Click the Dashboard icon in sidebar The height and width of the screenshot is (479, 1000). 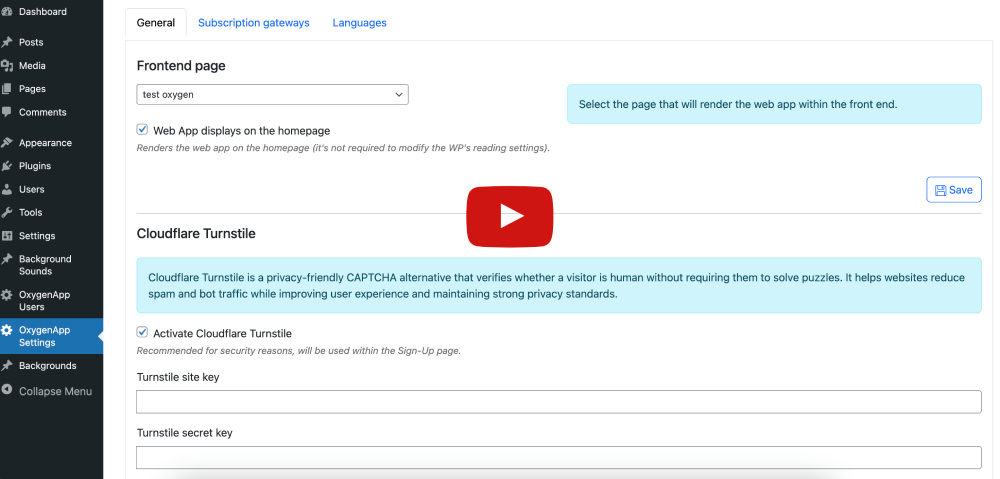click(7, 12)
